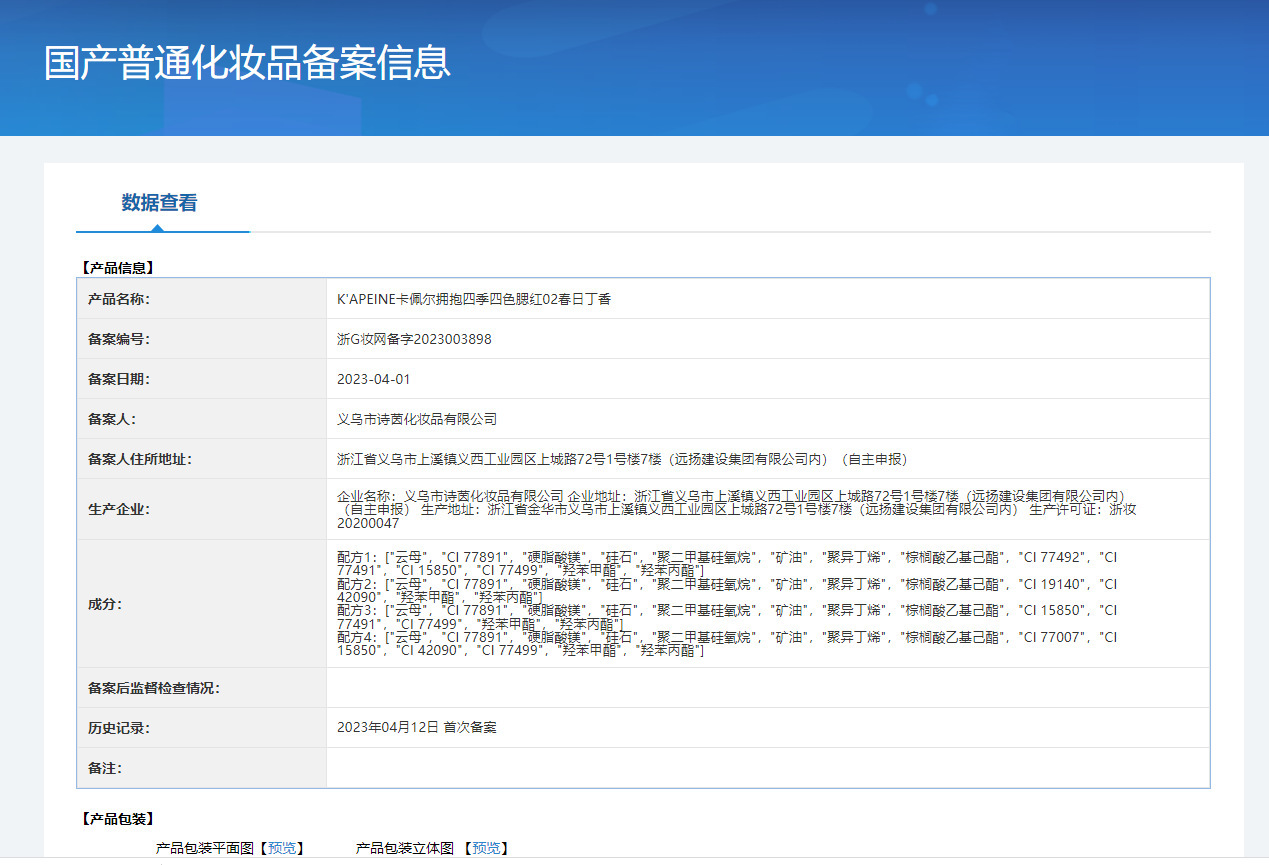Select product name K'APEINE卡佩尔拥抱四季四色腮红02春日丁香
1269x865 pixels.
pos(474,299)
